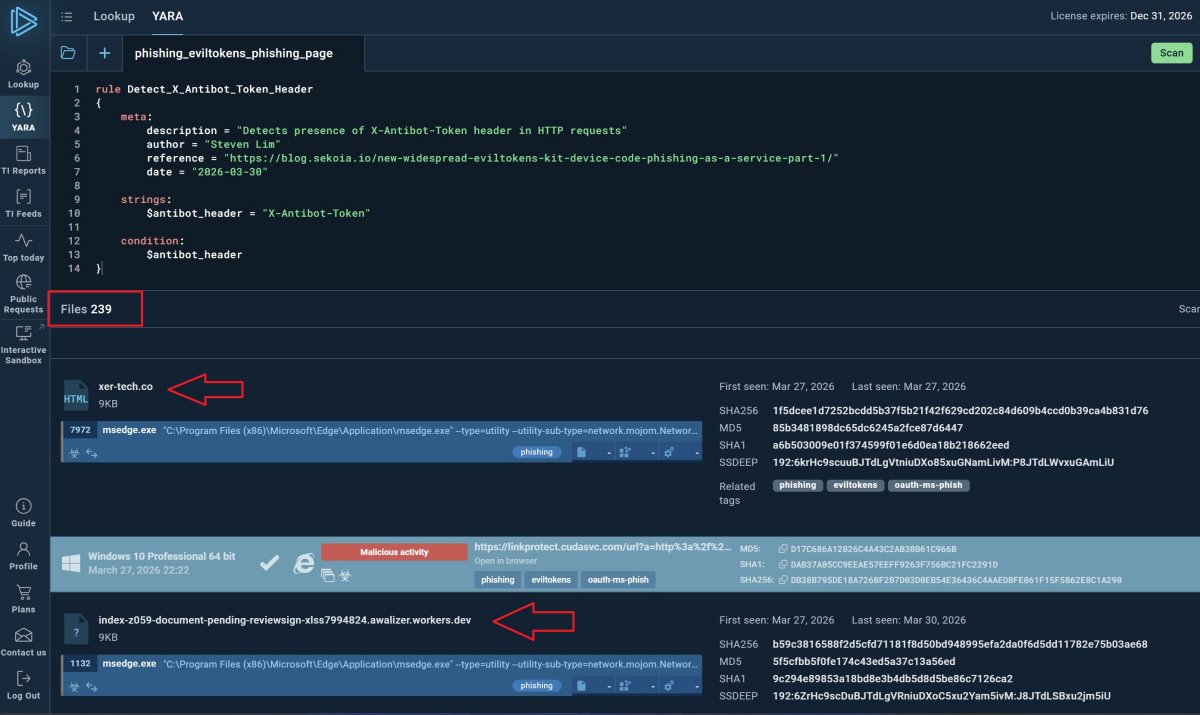The width and height of the screenshot is (1200, 715).
Task: Run the Scan button
Action: 1172,53
